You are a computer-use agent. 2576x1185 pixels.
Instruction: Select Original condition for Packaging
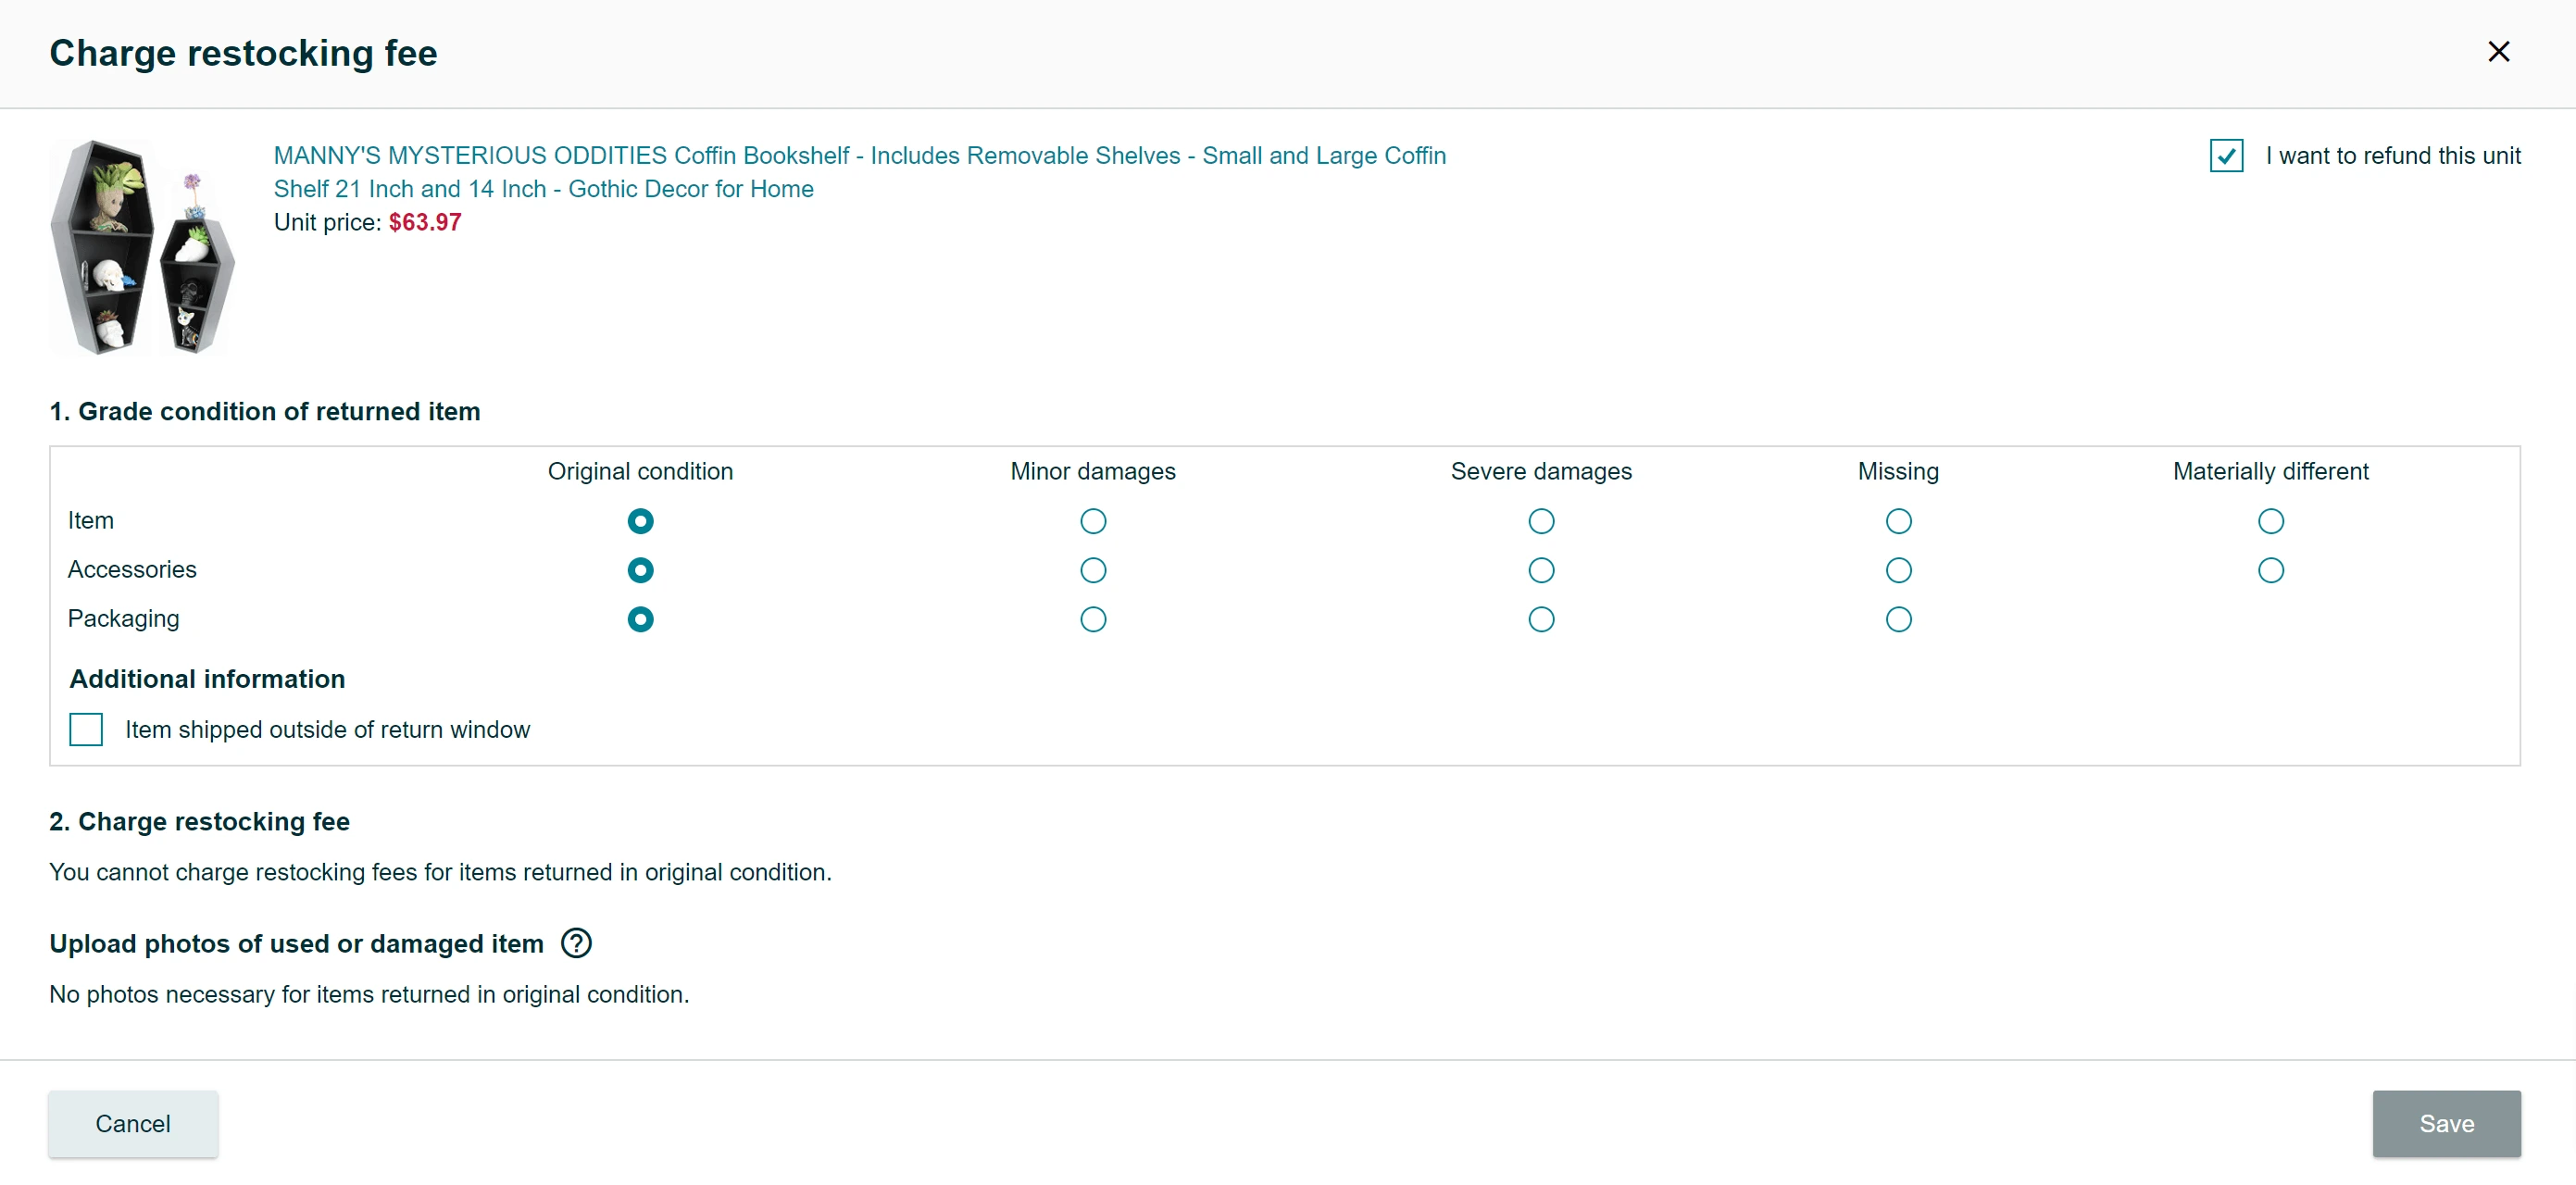(640, 619)
